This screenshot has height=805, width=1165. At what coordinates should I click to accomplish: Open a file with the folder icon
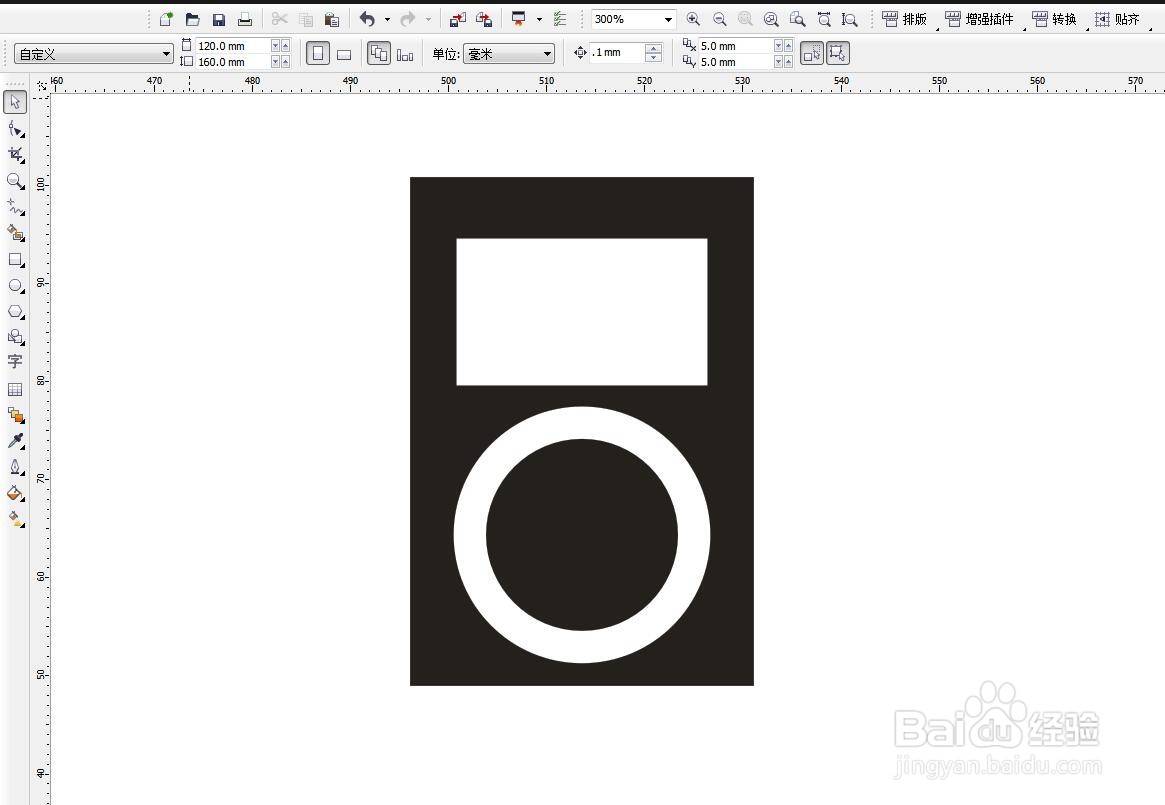pos(192,19)
